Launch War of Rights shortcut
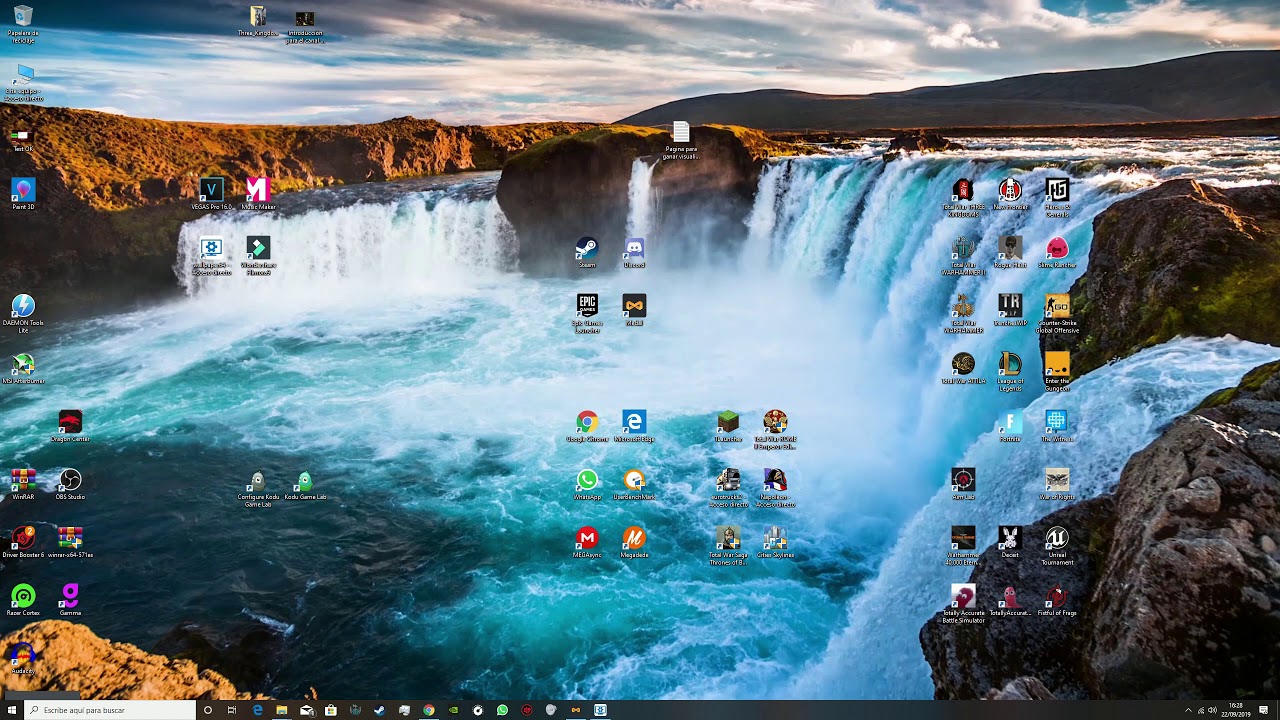The height and width of the screenshot is (720, 1280). (x=1057, y=484)
